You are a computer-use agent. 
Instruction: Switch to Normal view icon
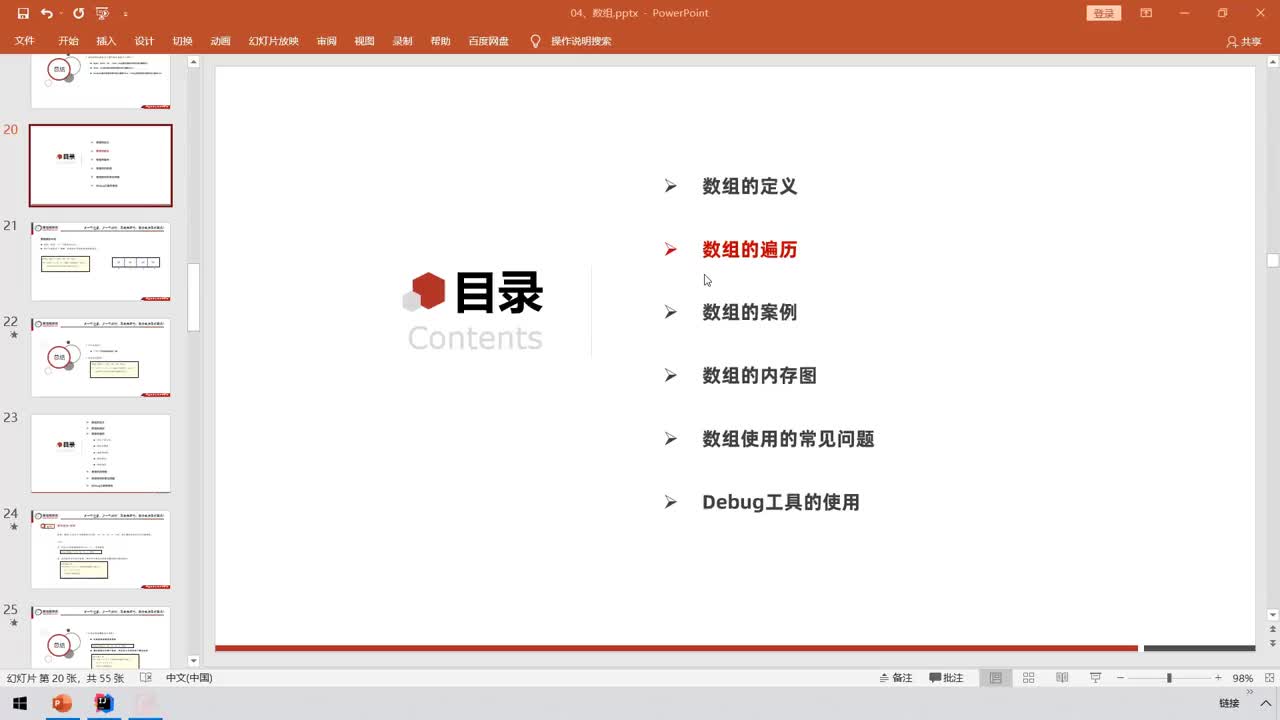[996, 678]
